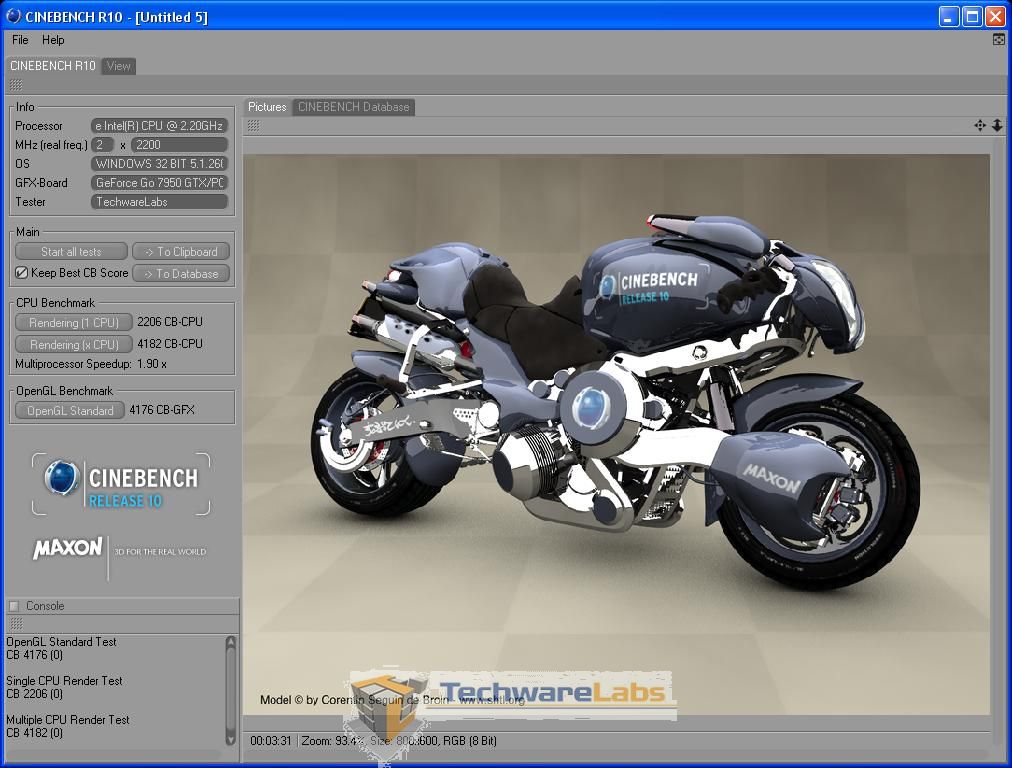1012x768 pixels.
Task: Click the MHz field showing 2200
Action: (x=179, y=145)
